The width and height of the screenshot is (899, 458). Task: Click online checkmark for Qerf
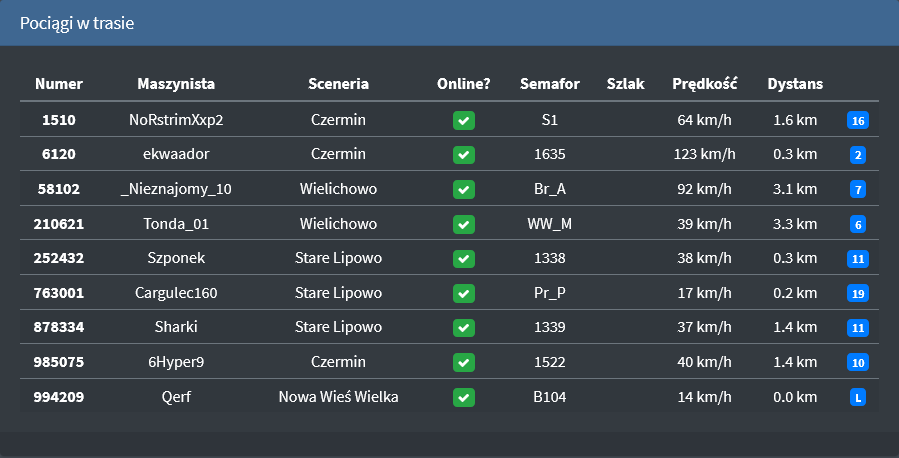point(464,398)
